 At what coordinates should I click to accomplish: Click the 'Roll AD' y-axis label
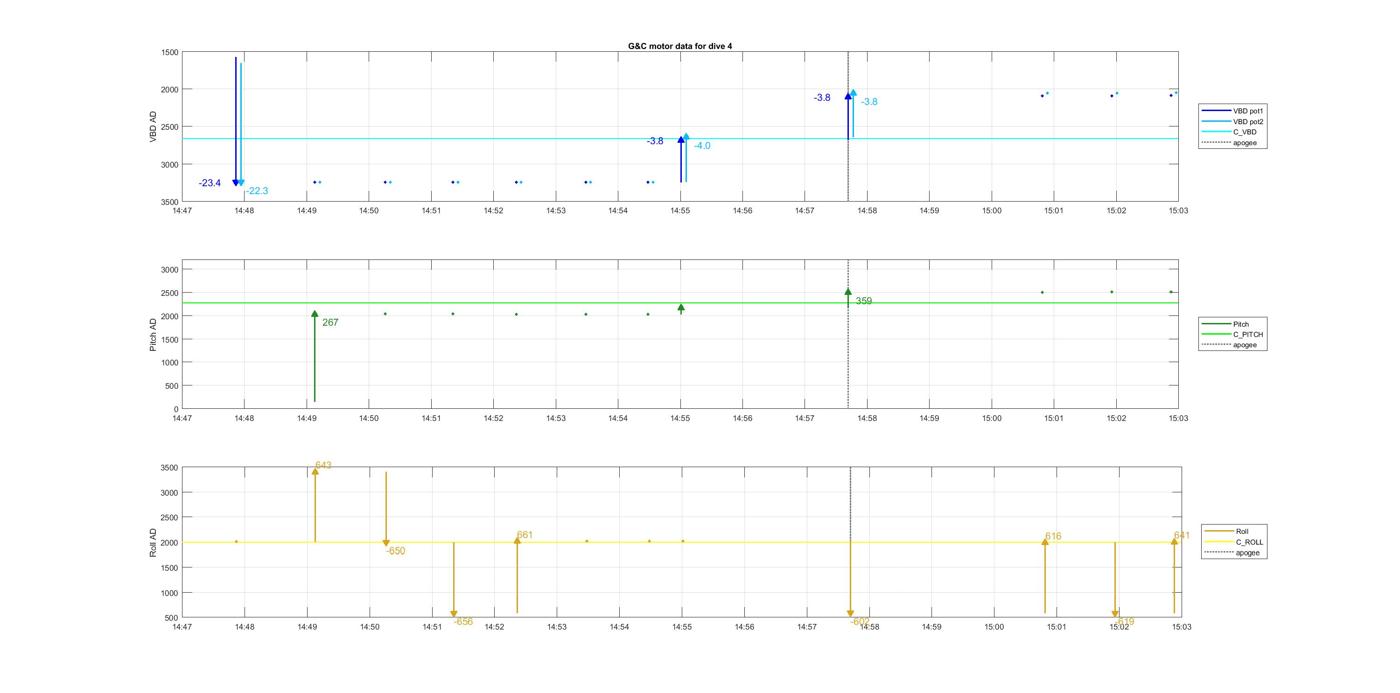click(153, 542)
